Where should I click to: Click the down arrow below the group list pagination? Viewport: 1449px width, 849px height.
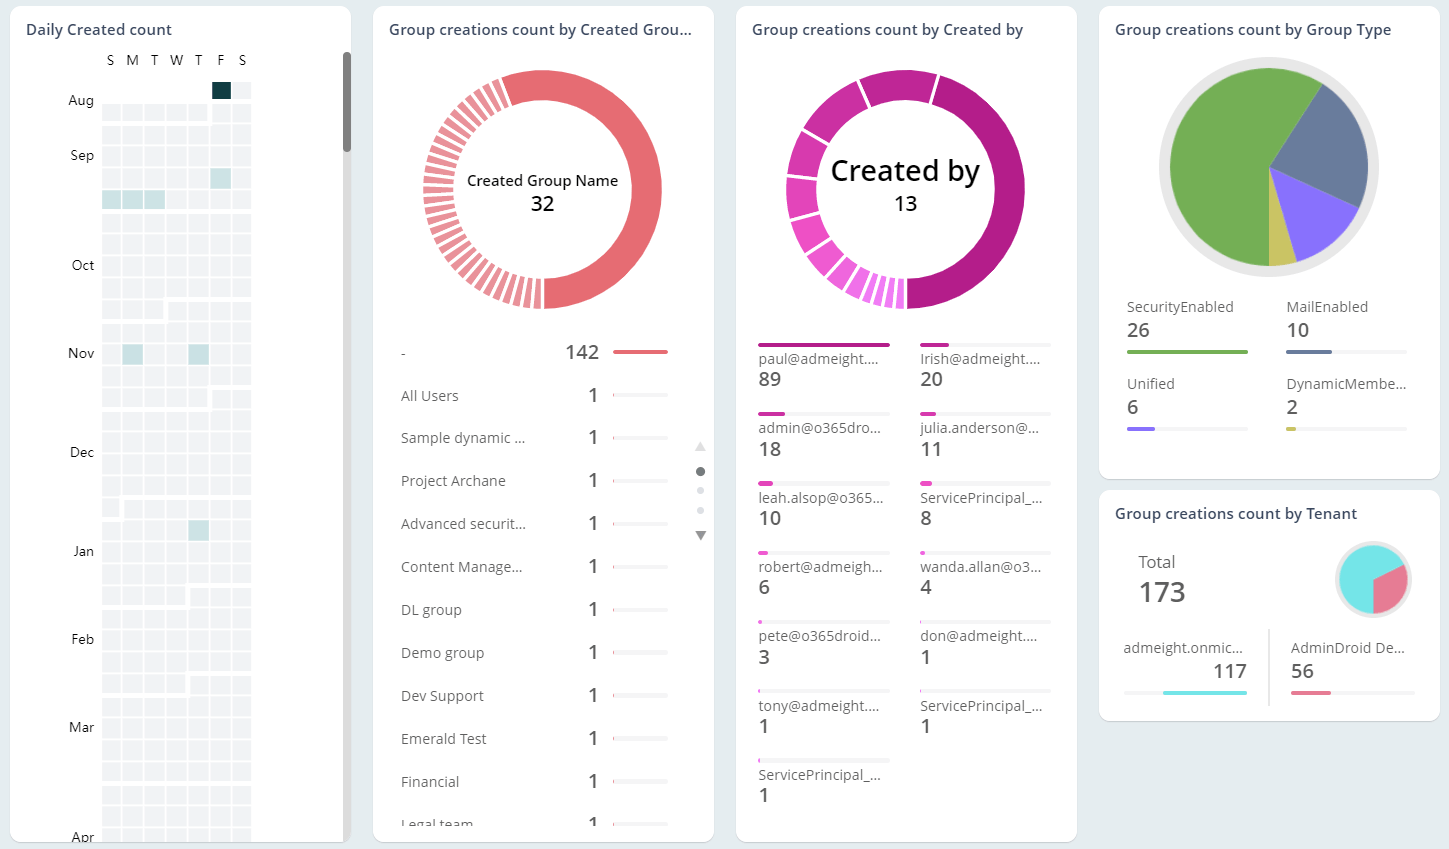point(700,535)
